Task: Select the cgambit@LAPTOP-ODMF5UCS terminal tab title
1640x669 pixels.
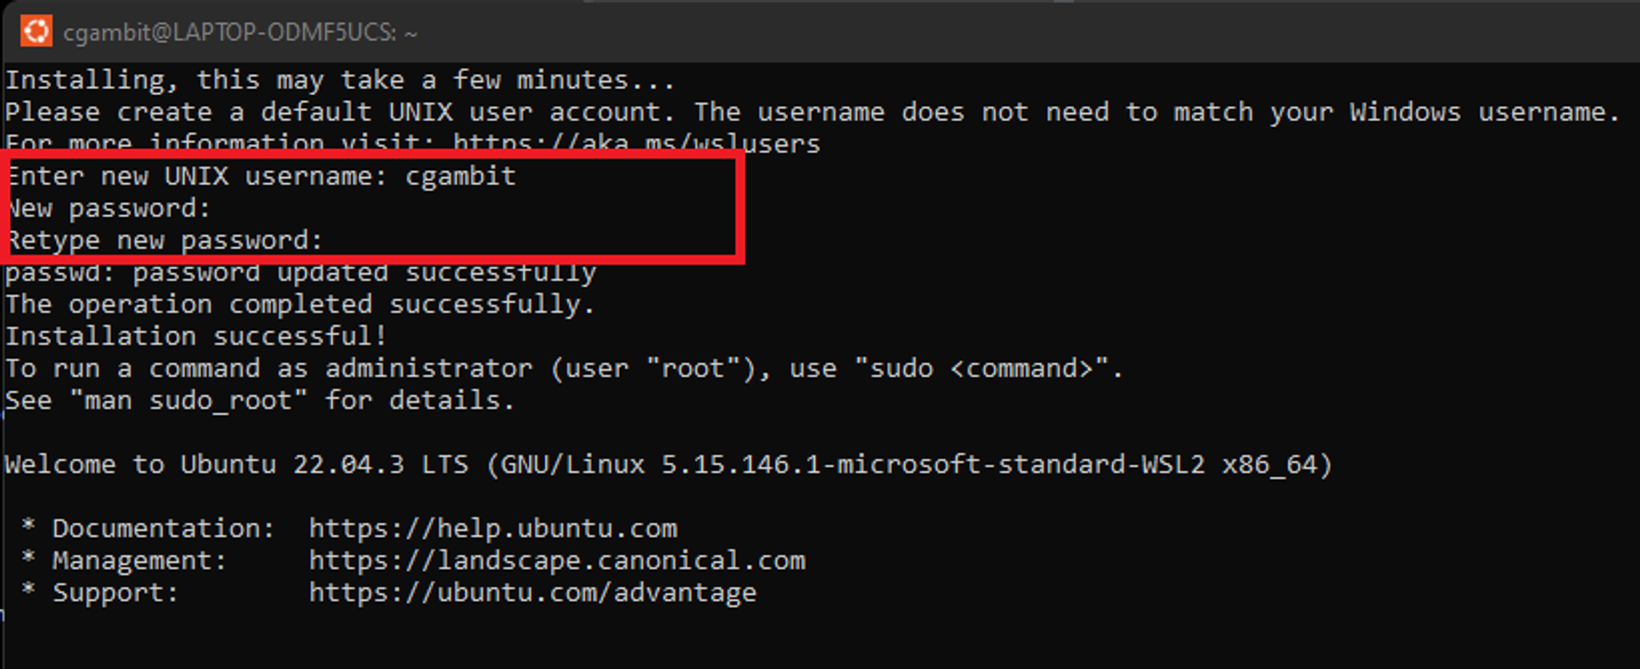Action: (240, 32)
